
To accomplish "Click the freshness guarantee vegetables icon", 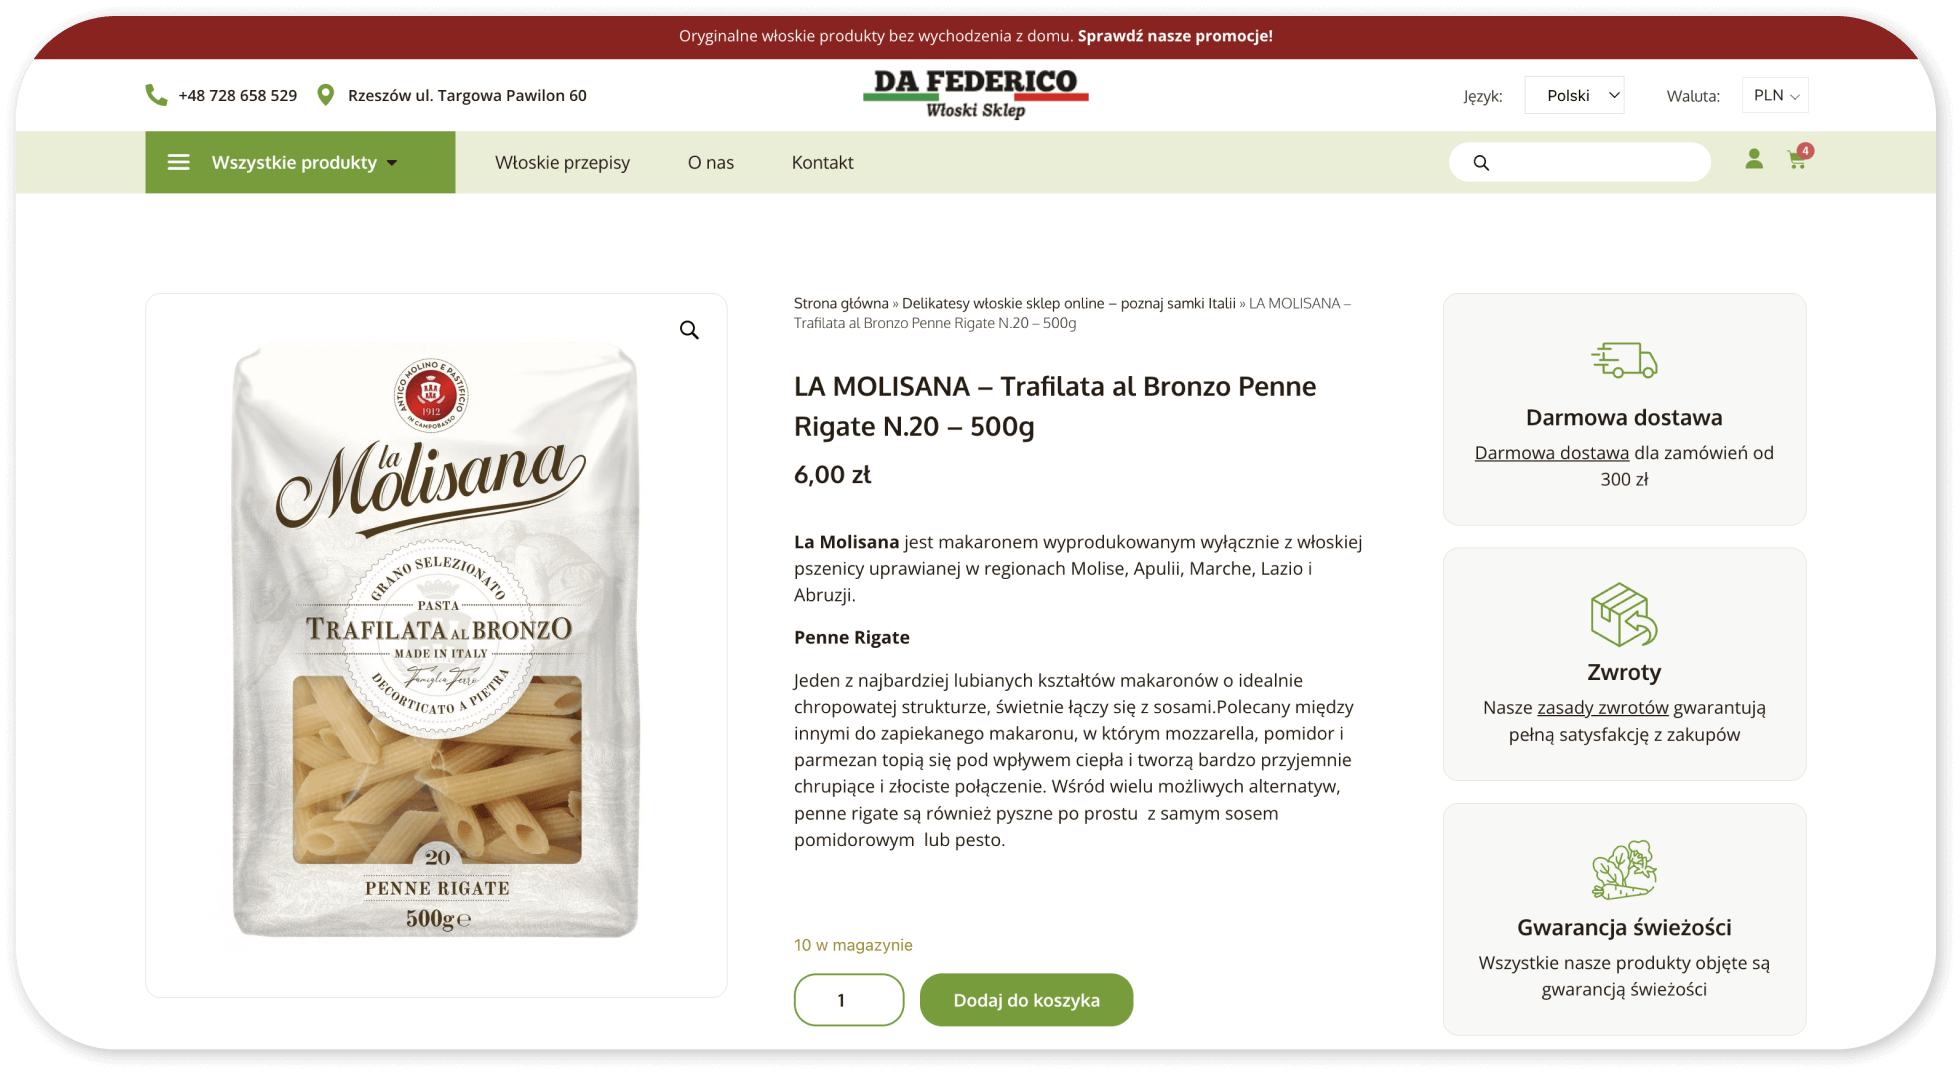I will click(x=1624, y=869).
